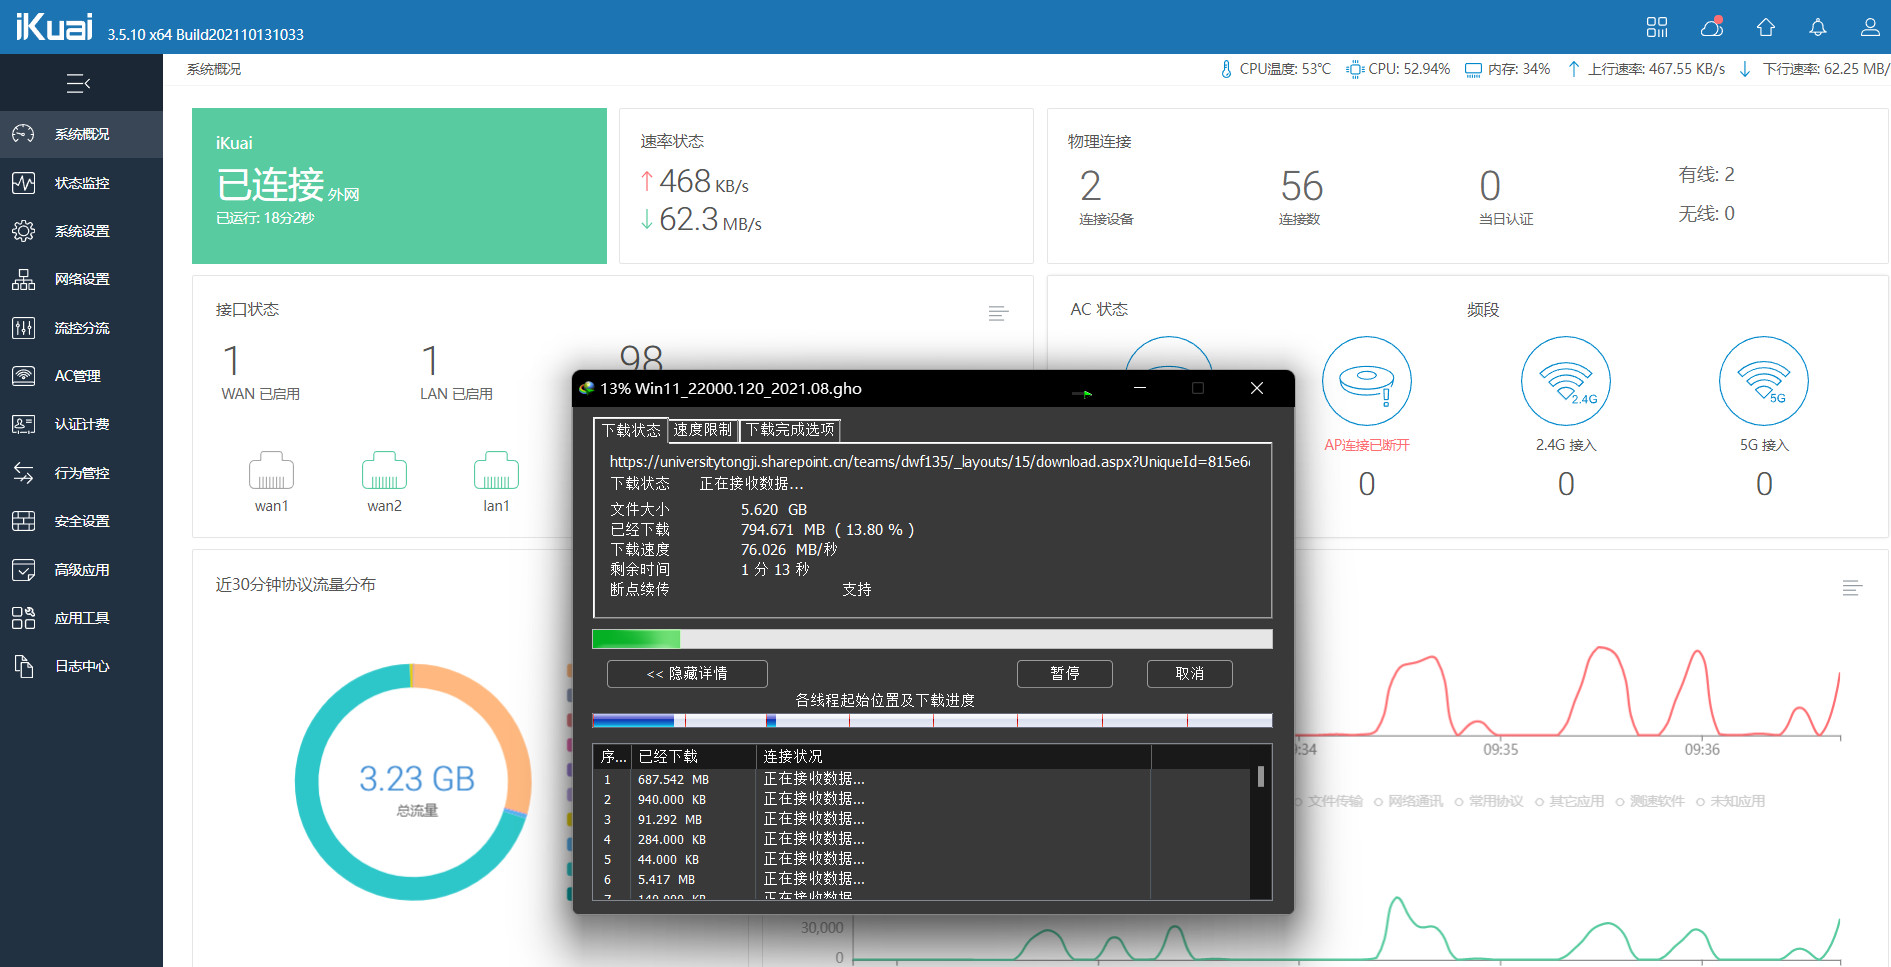Screen dimensions: 1891x967
Task: Toggle 常用协议 legend item
Action: (1489, 802)
